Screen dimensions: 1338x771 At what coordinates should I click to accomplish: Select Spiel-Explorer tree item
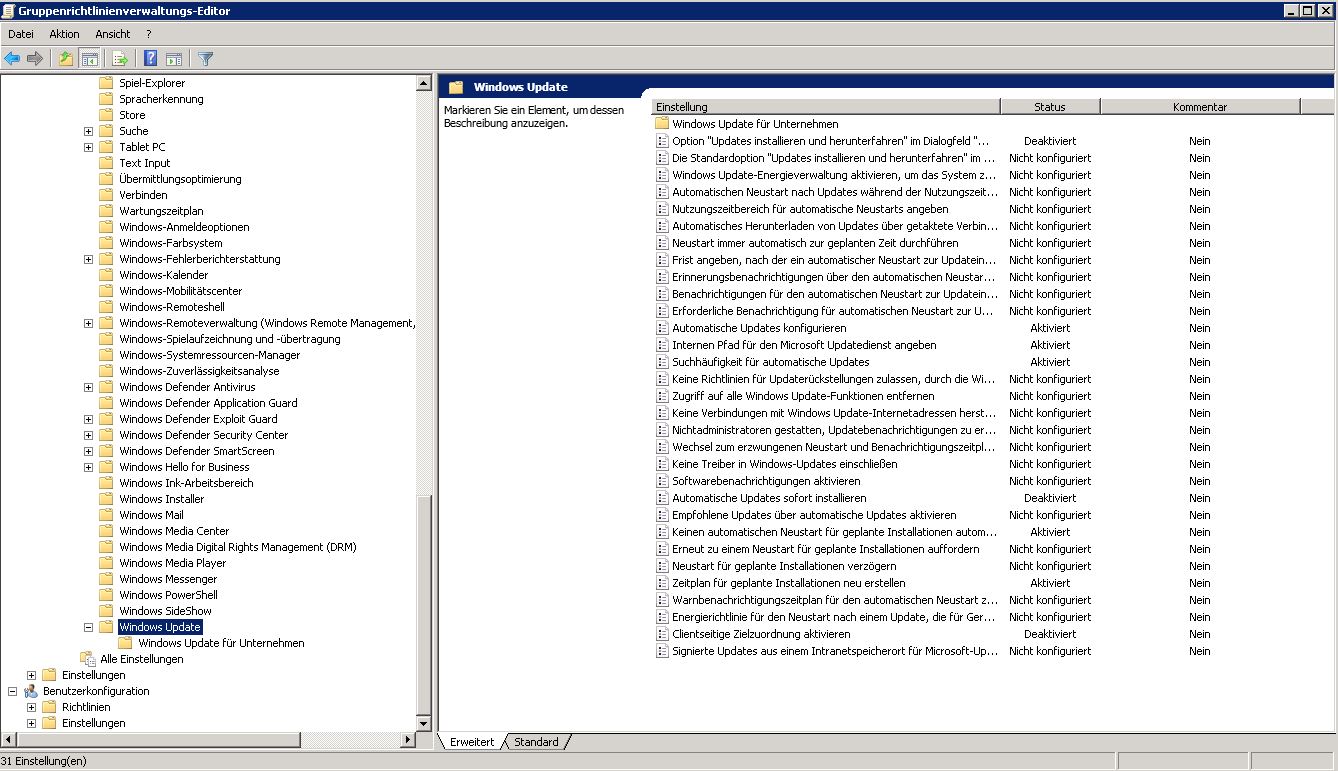tap(152, 83)
